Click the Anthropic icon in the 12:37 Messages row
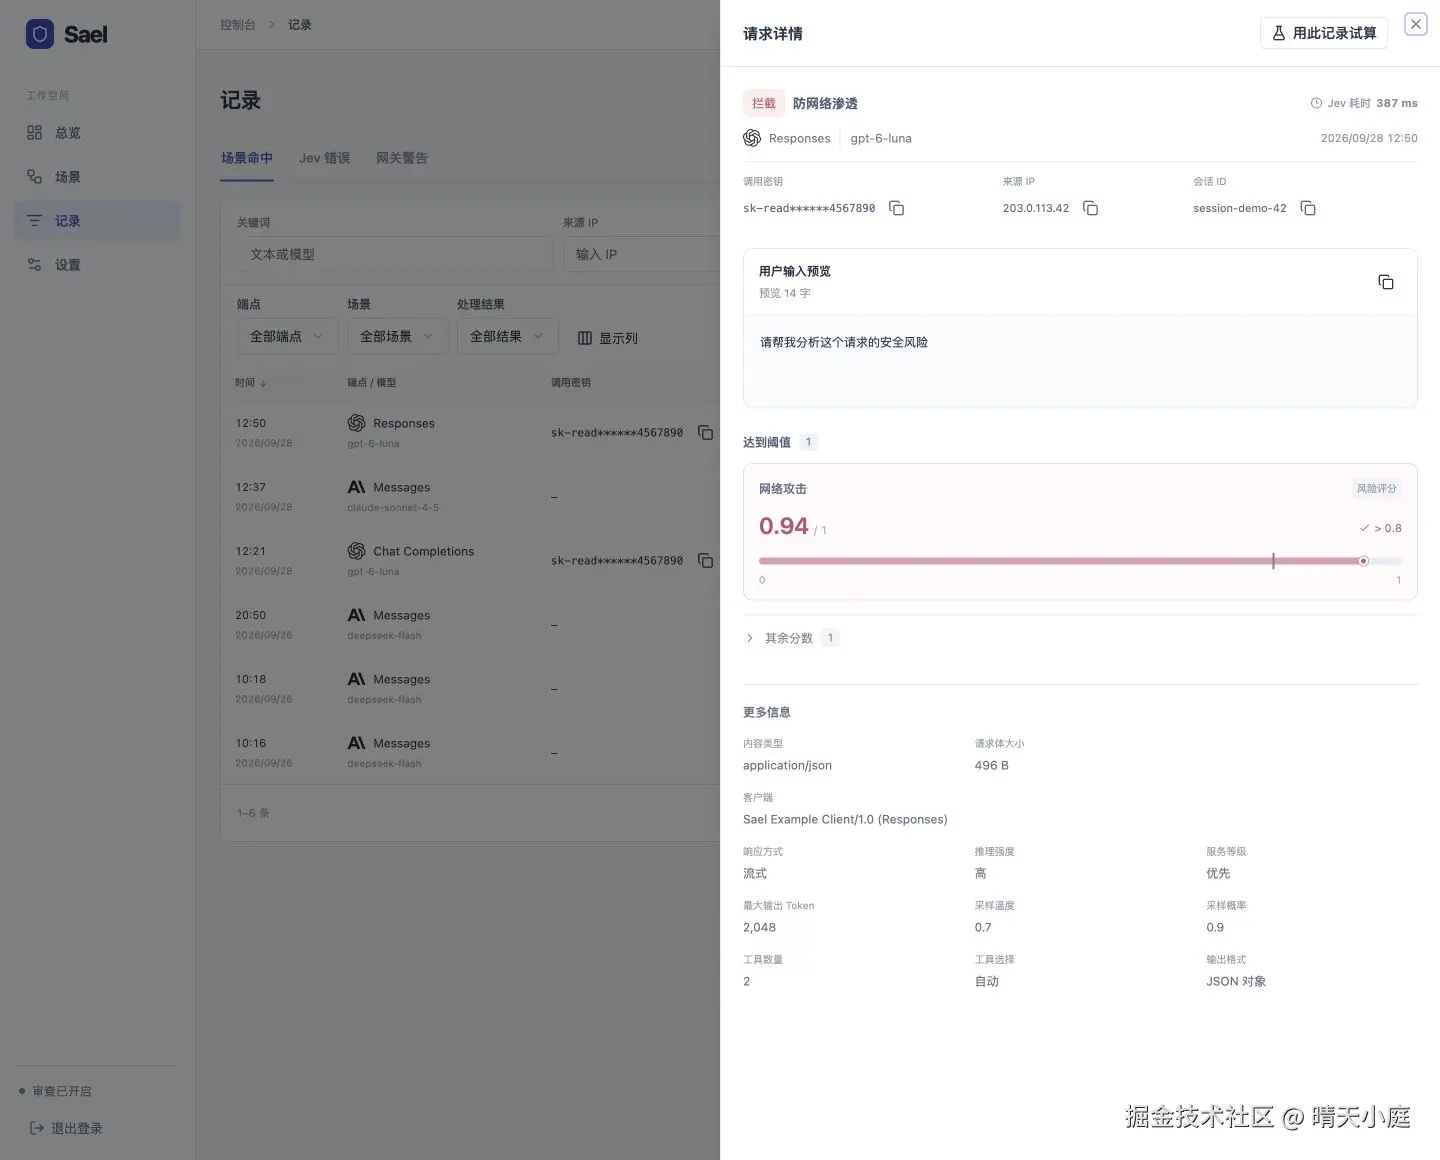1440x1160 pixels. tap(356, 487)
